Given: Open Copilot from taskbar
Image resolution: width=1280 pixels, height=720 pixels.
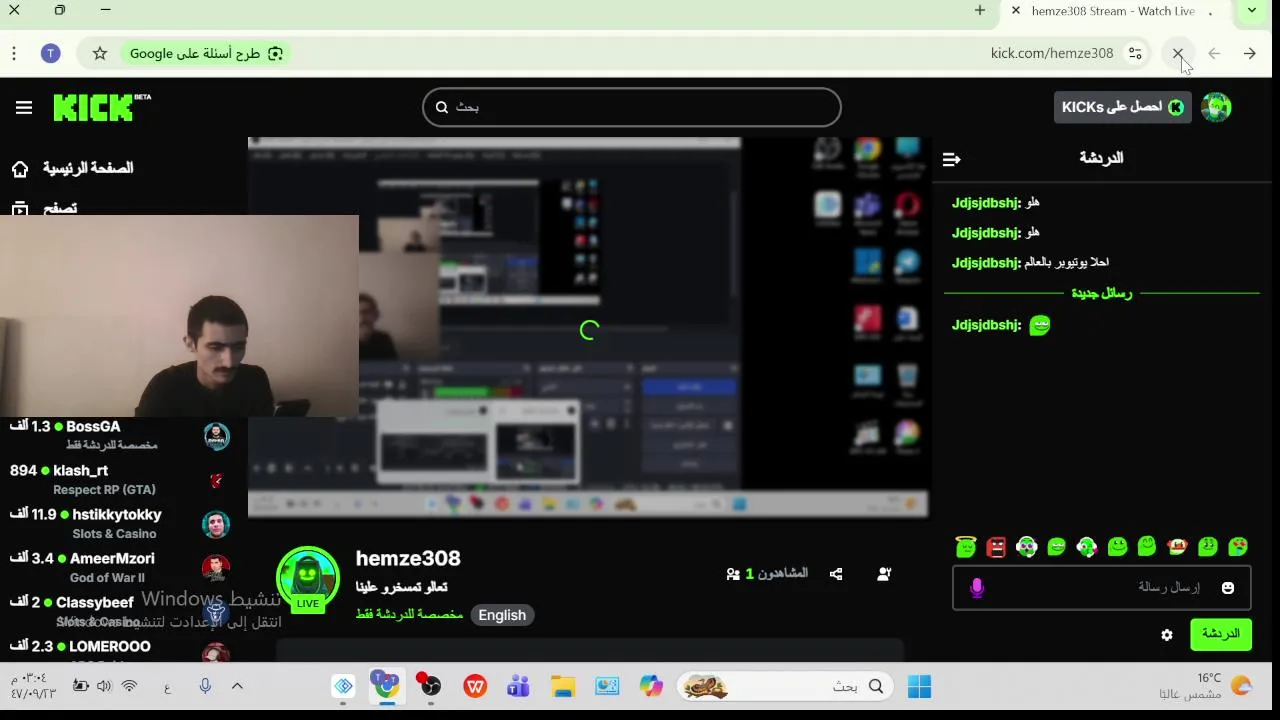Looking at the screenshot, I should [x=651, y=686].
